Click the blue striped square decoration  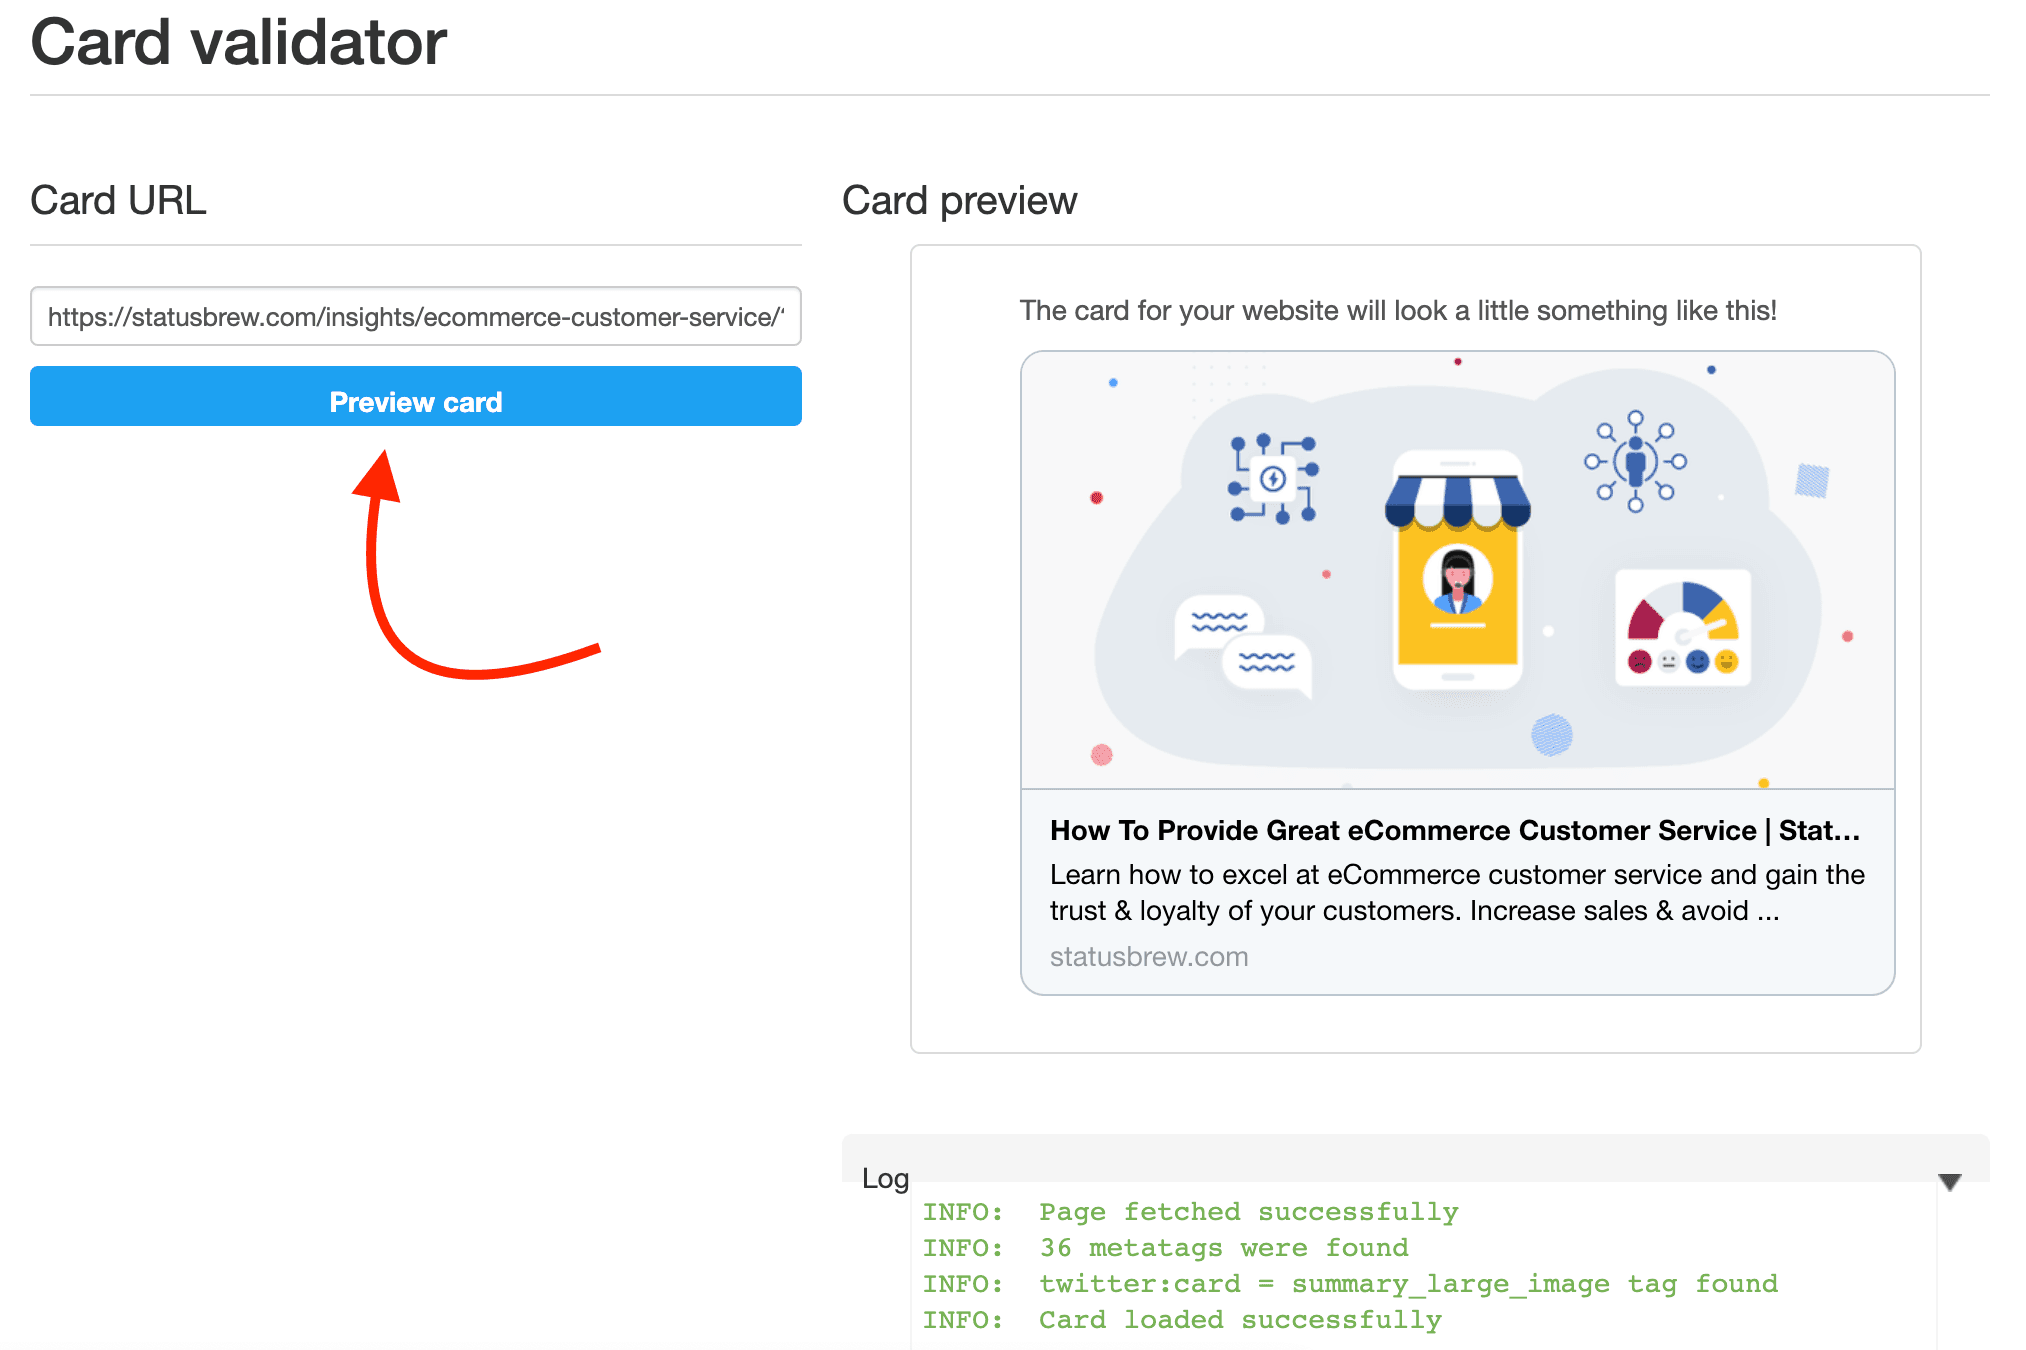(x=1811, y=481)
